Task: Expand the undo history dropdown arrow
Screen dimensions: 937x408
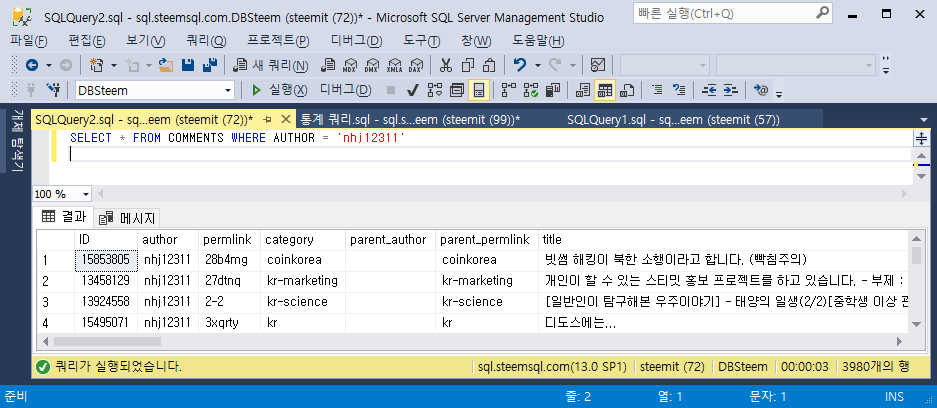Action: click(x=537, y=65)
